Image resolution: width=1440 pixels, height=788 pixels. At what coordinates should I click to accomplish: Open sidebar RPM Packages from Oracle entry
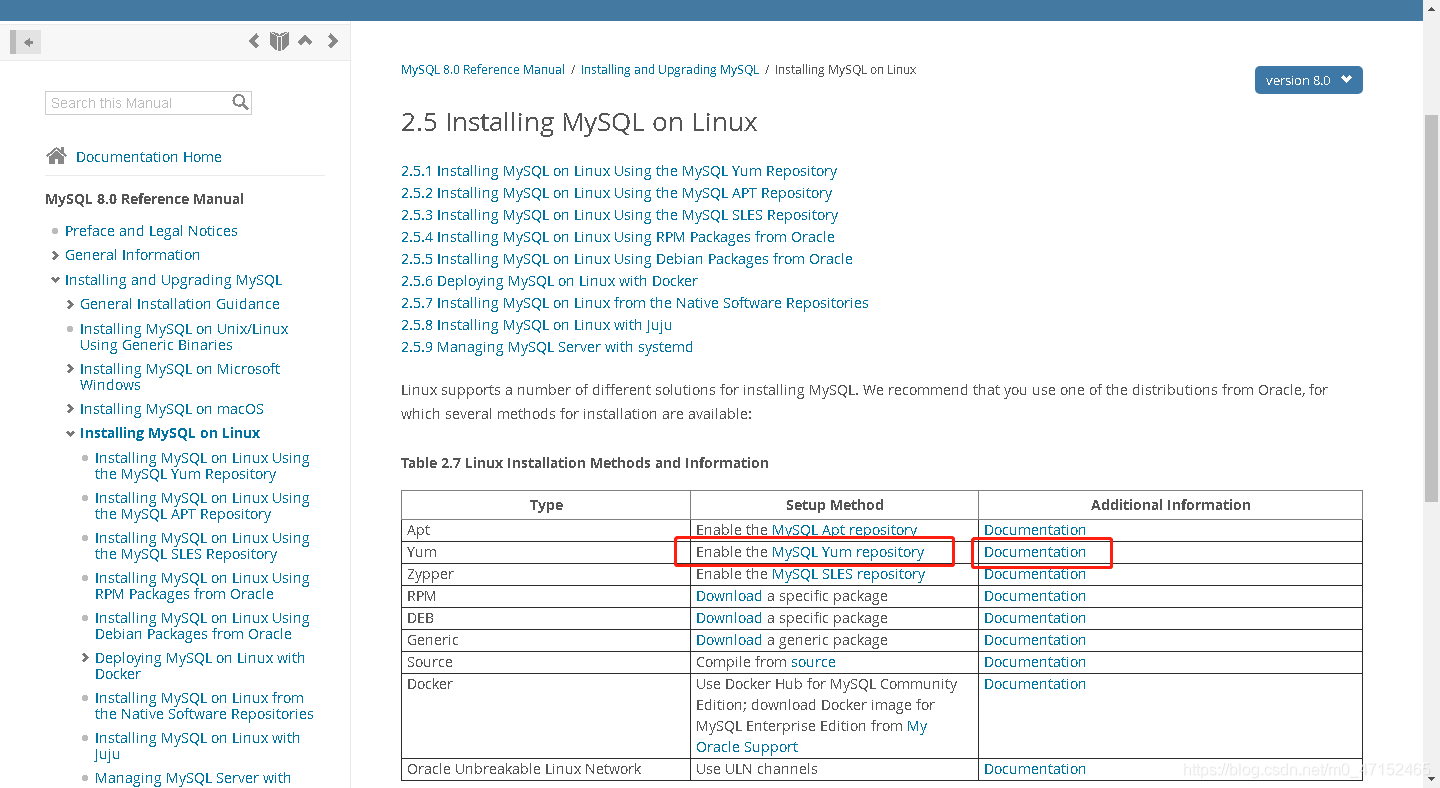click(202, 586)
